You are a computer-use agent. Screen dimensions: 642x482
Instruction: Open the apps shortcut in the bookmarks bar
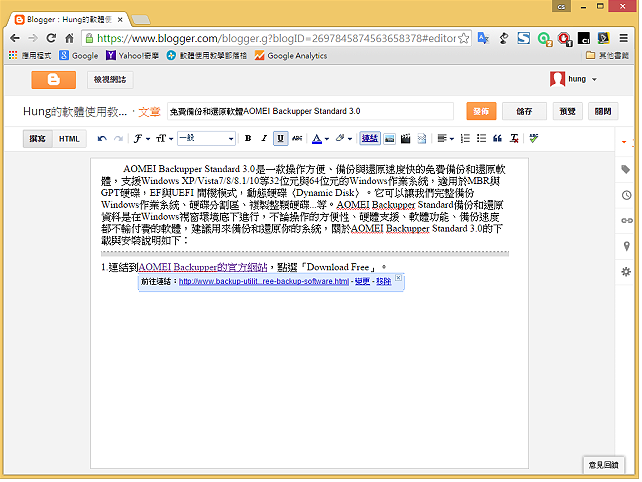(x=30, y=55)
